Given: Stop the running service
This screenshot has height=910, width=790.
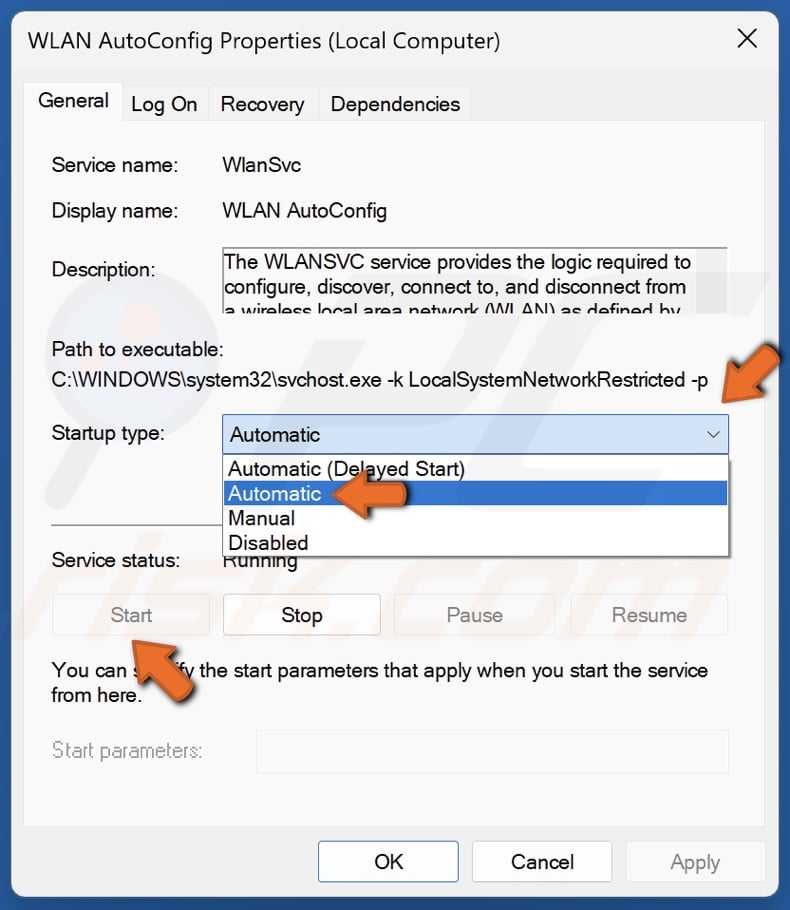Looking at the screenshot, I should (301, 614).
